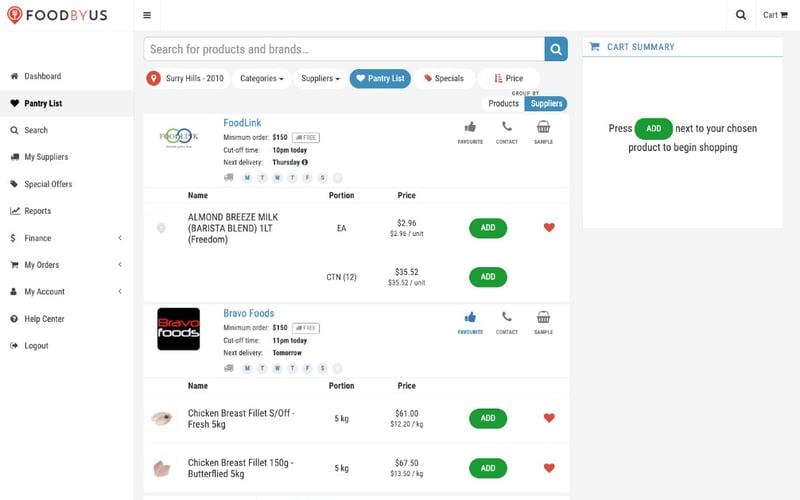This screenshot has width=800, height=500.
Task: Toggle heart on Chicken Breast Fillet 150g Butterflied
Action: 549,468
